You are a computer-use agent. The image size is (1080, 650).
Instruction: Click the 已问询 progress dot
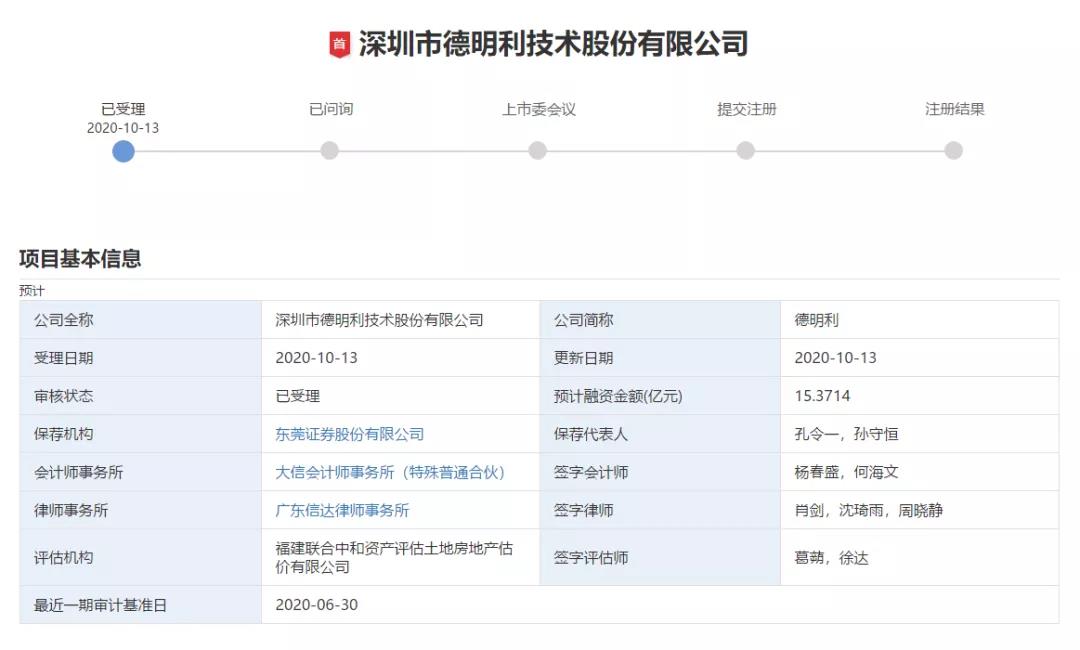(331, 152)
